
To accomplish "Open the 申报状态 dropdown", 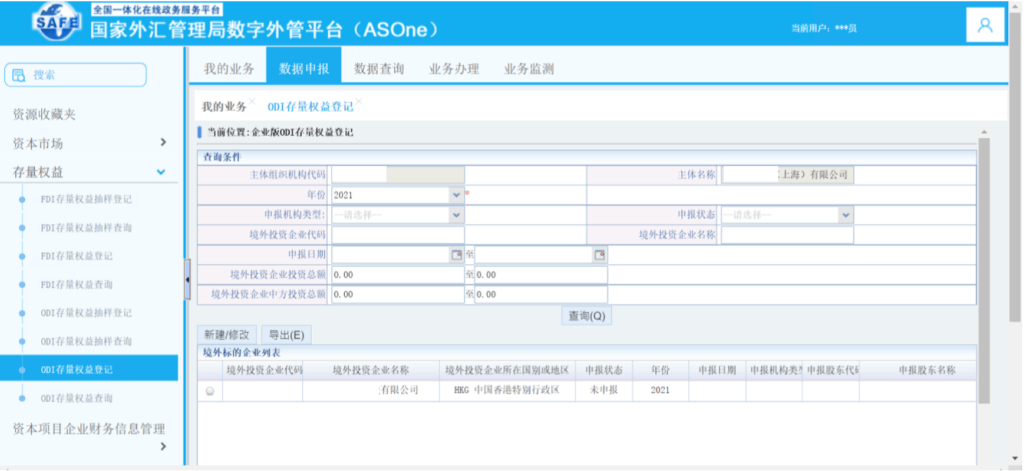I will [x=846, y=214].
